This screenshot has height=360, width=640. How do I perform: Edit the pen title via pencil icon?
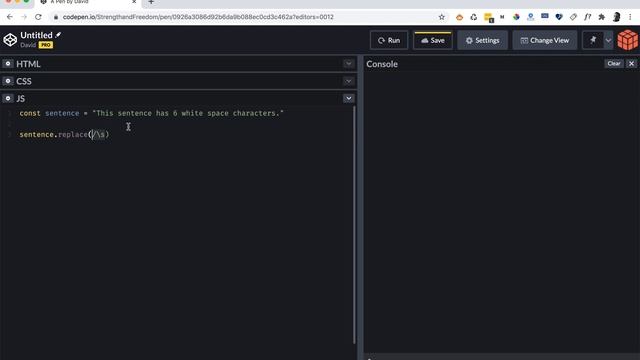[x=58, y=35]
